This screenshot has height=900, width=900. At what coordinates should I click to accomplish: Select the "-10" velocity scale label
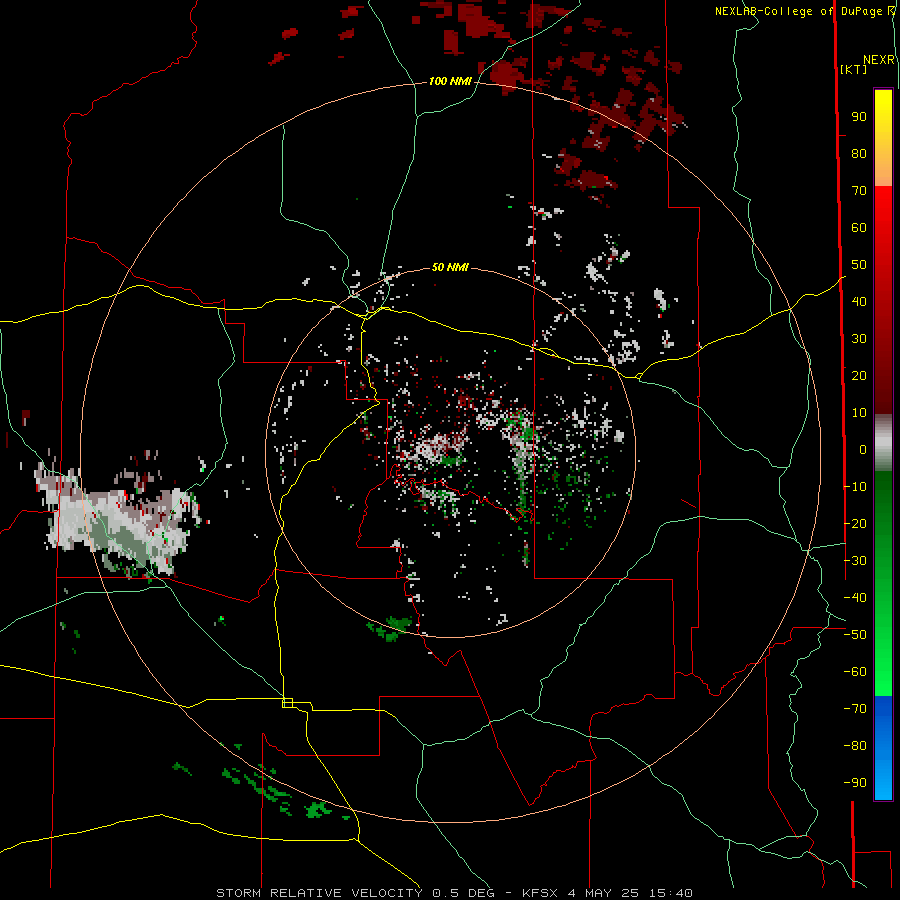coord(855,487)
